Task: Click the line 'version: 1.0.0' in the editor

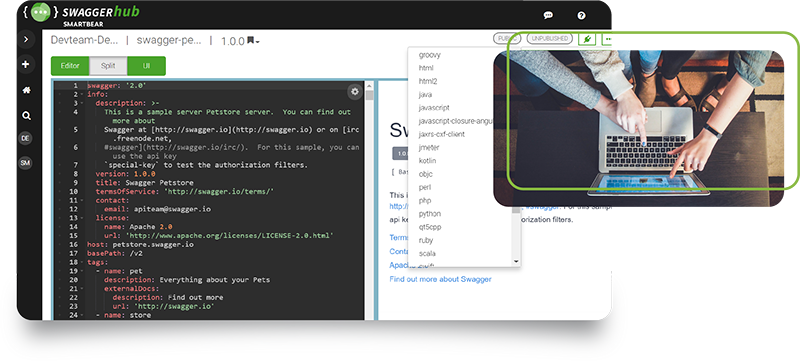Action: pos(125,173)
